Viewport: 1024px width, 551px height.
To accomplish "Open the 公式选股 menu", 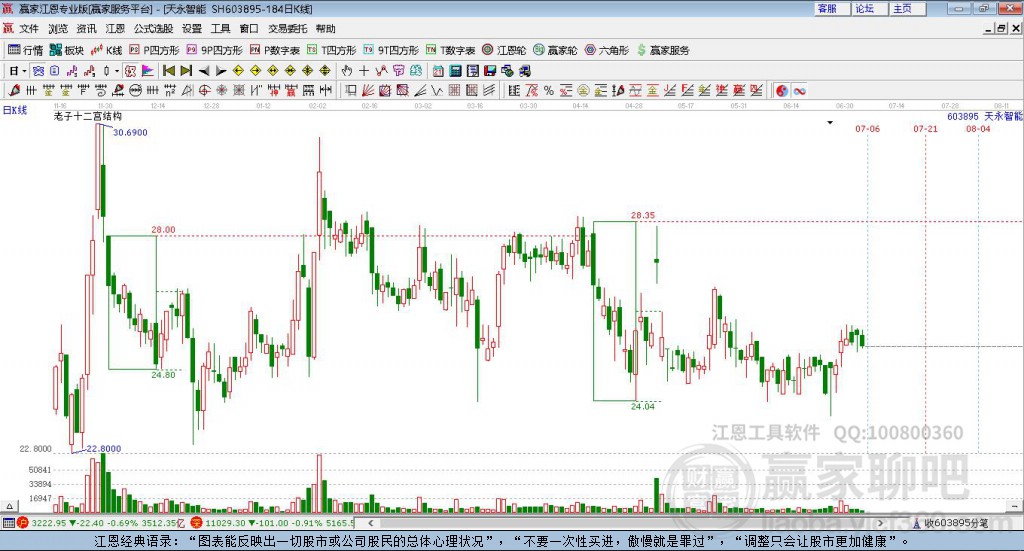I will point(153,29).
